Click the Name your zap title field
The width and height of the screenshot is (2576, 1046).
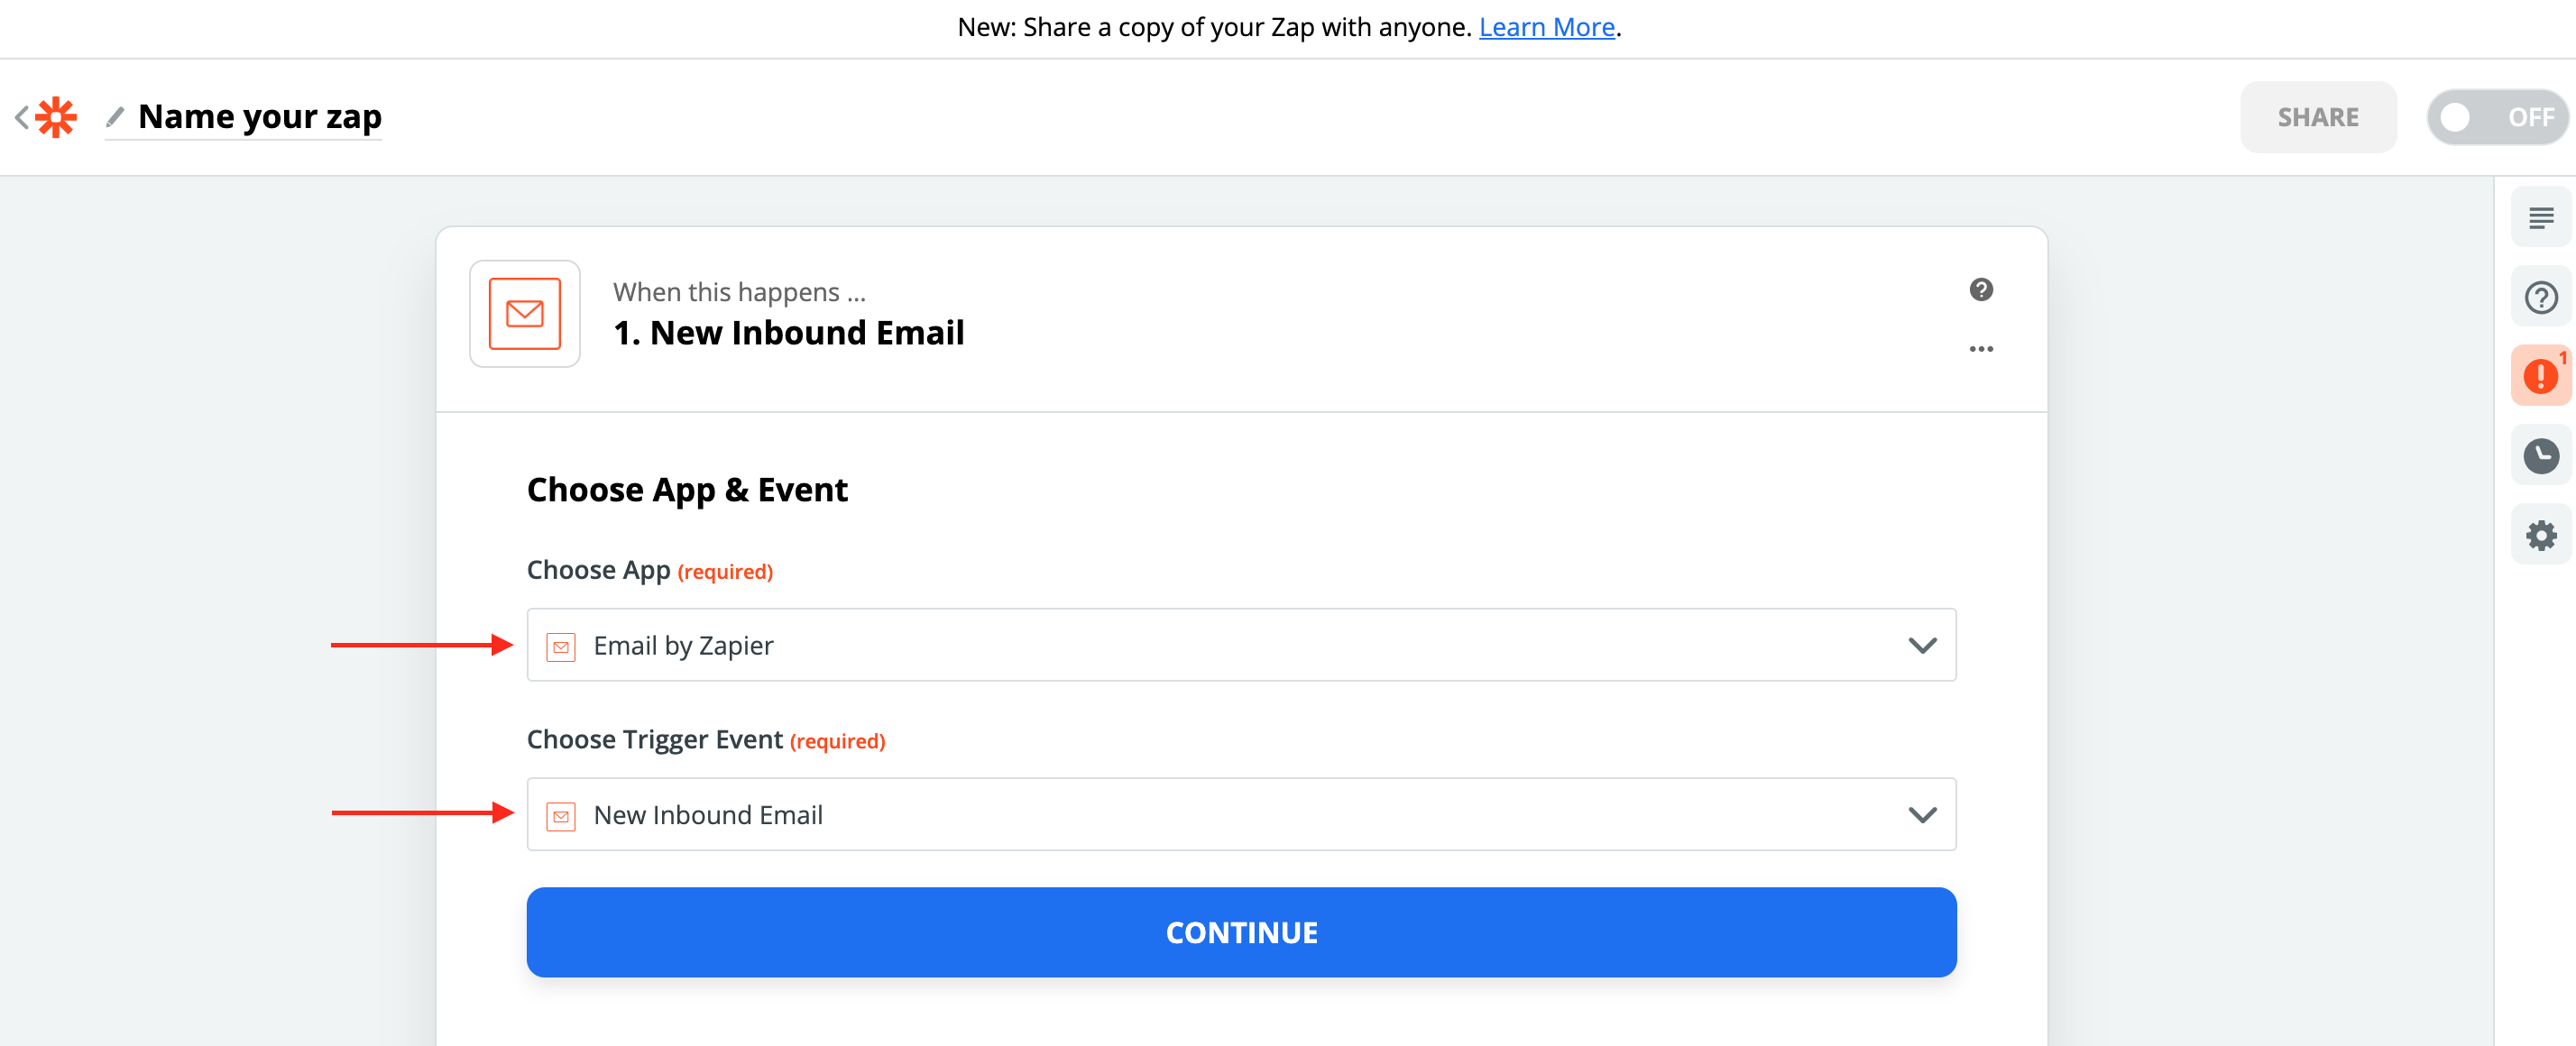[260, 117]
